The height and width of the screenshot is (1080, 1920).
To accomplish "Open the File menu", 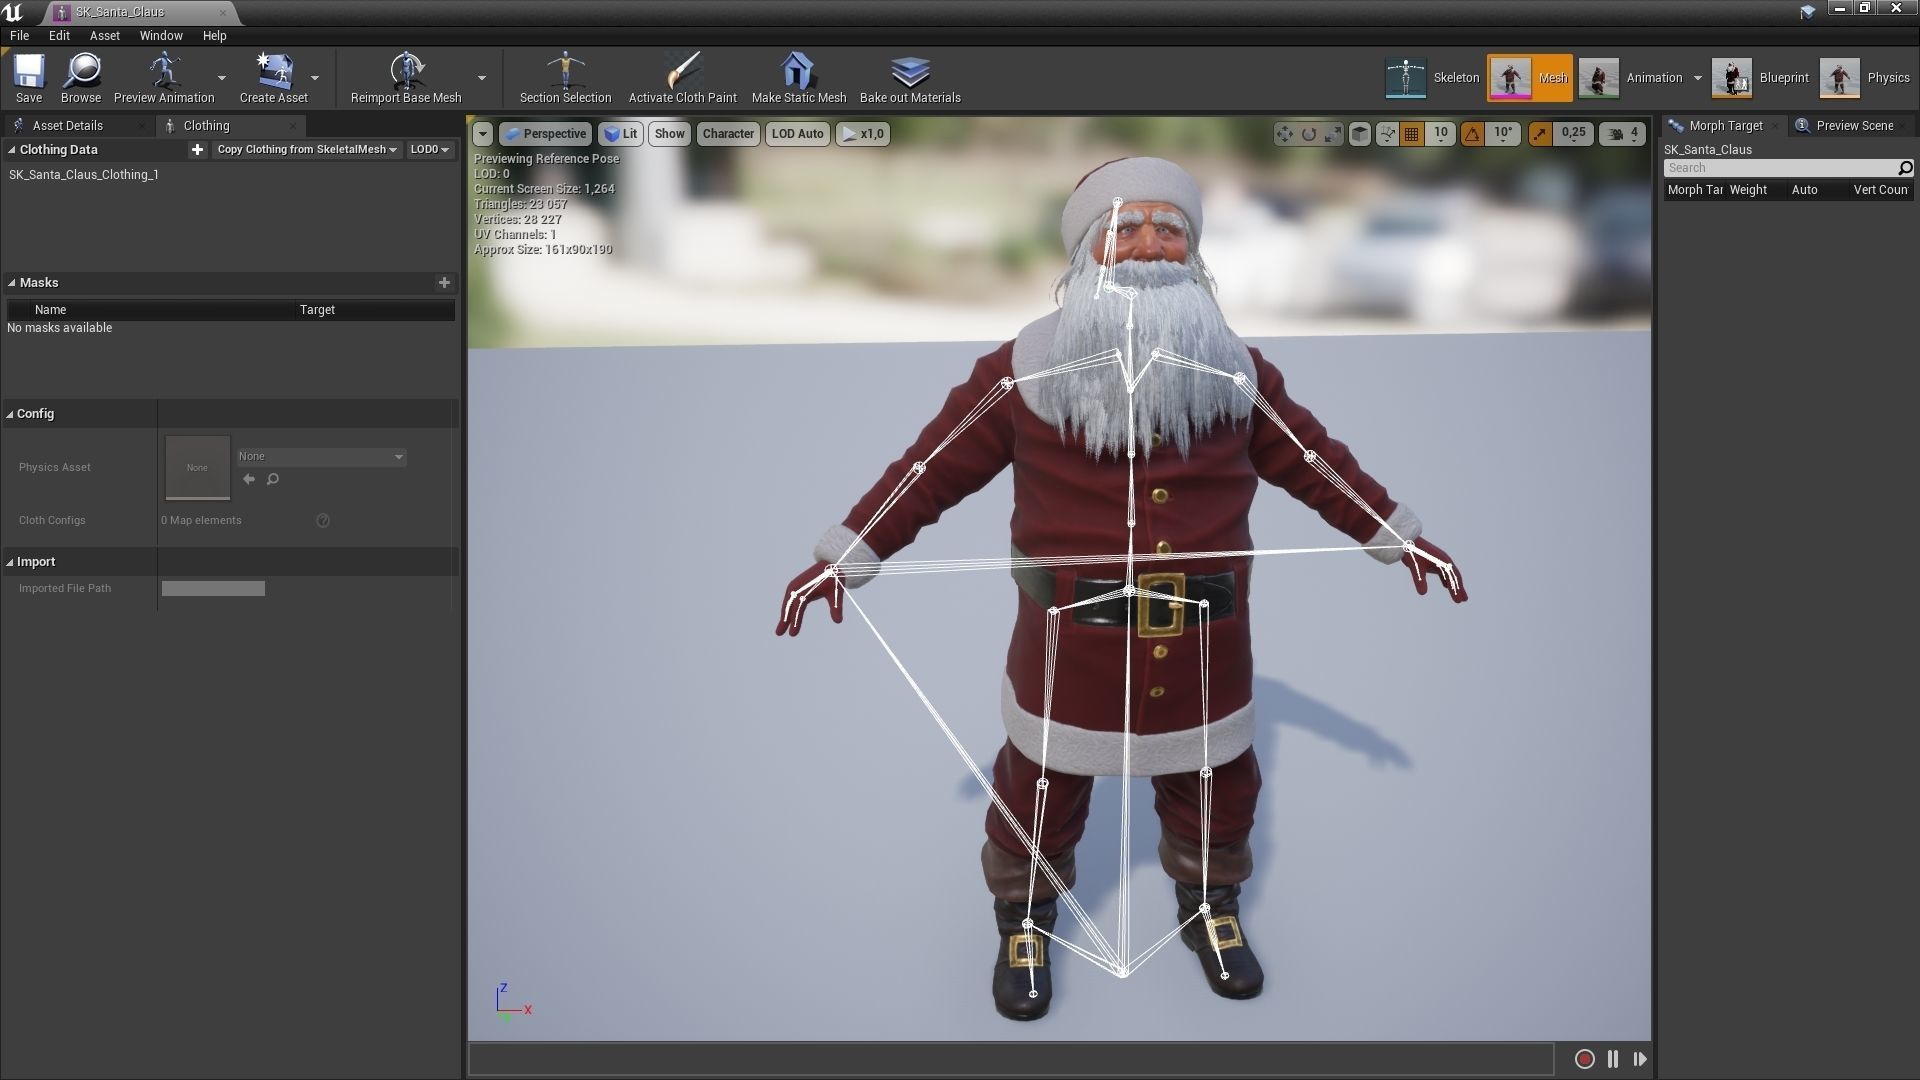I will 19,36.
